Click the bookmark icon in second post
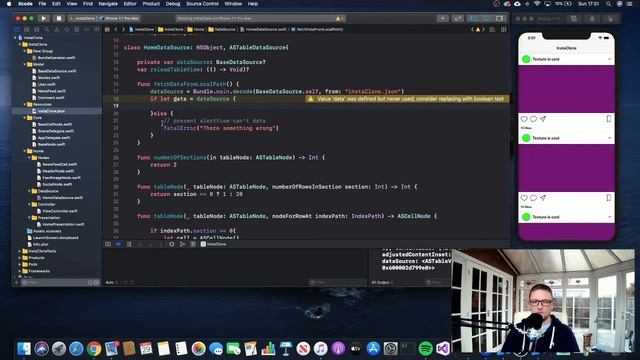The width and height of the screenshot is (640, 360). (609, 198)
